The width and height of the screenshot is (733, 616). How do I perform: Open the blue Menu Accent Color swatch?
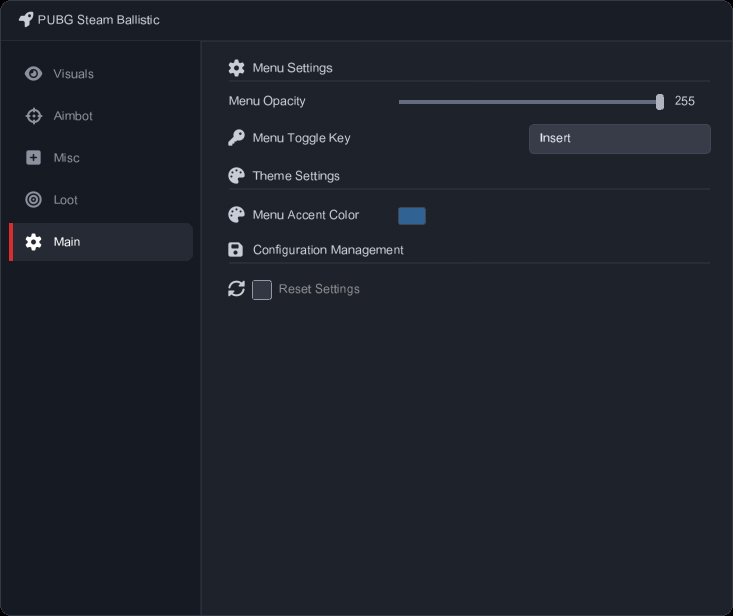pyautogui.click(x=412, y=216)
